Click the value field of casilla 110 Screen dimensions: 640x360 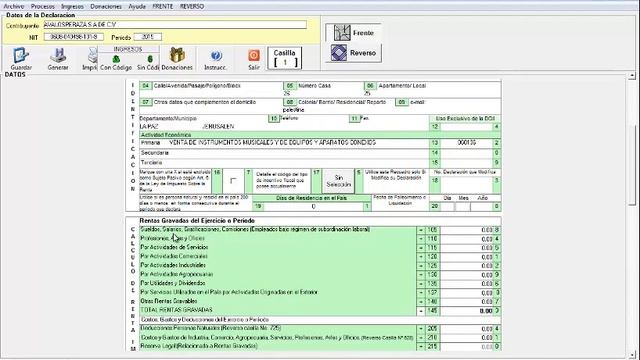pos(467,239)
